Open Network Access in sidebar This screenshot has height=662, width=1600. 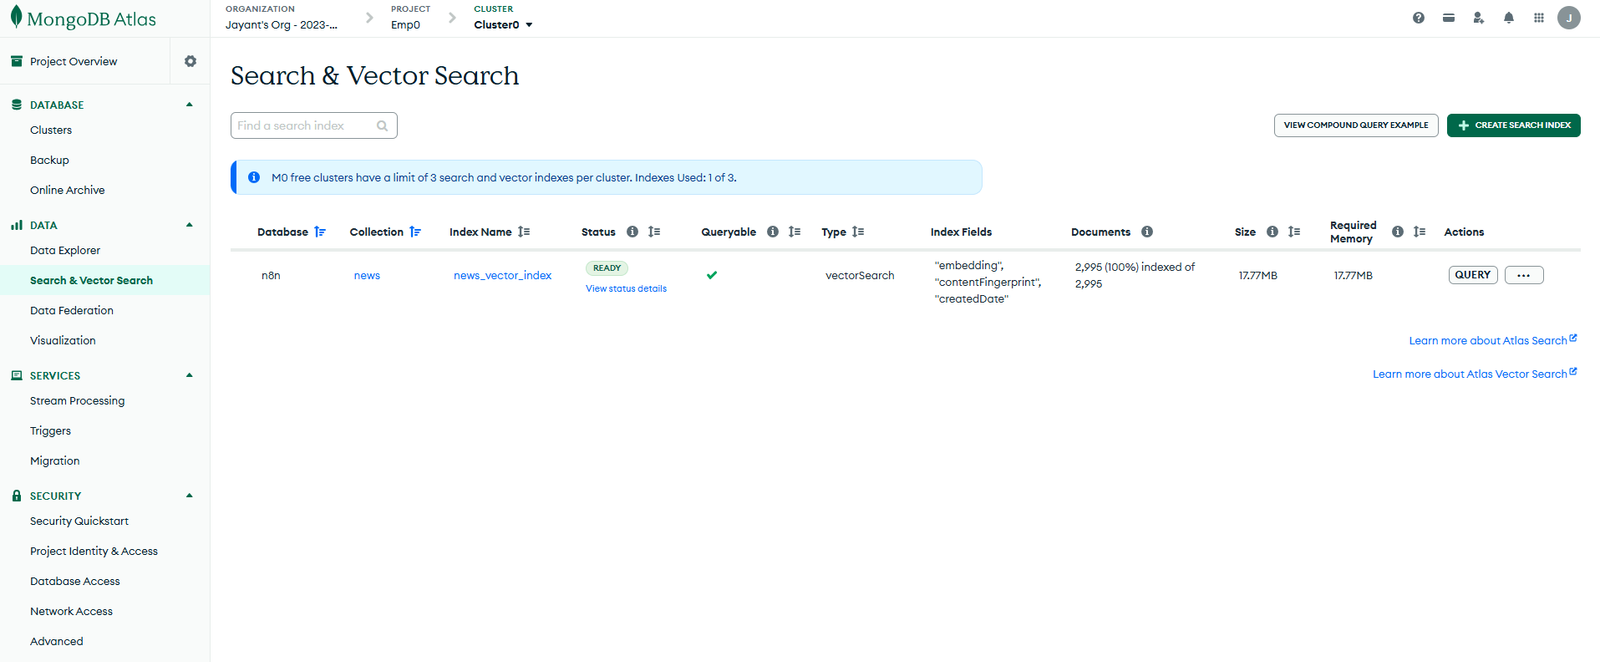[x=71, y=611]
